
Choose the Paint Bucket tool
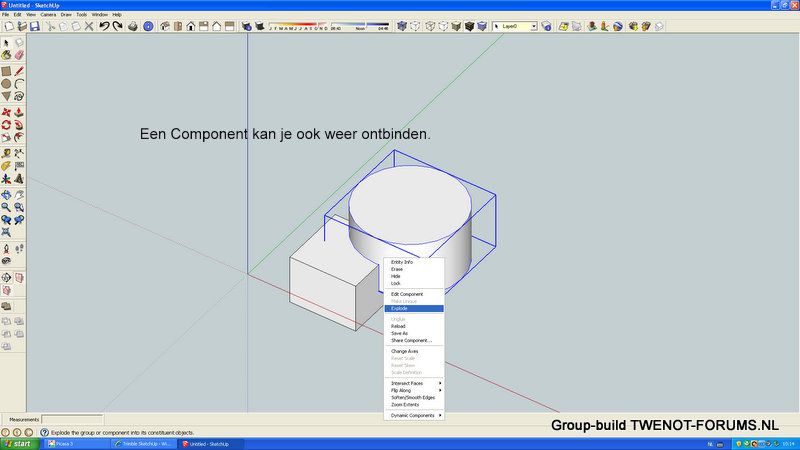pos(6,55)
